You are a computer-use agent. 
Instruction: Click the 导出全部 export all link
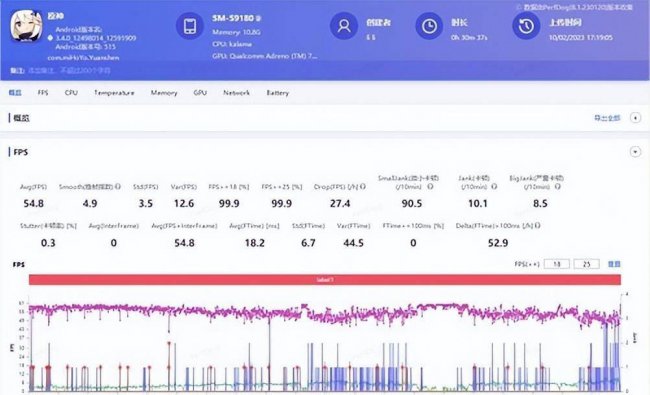click(607, 118)
